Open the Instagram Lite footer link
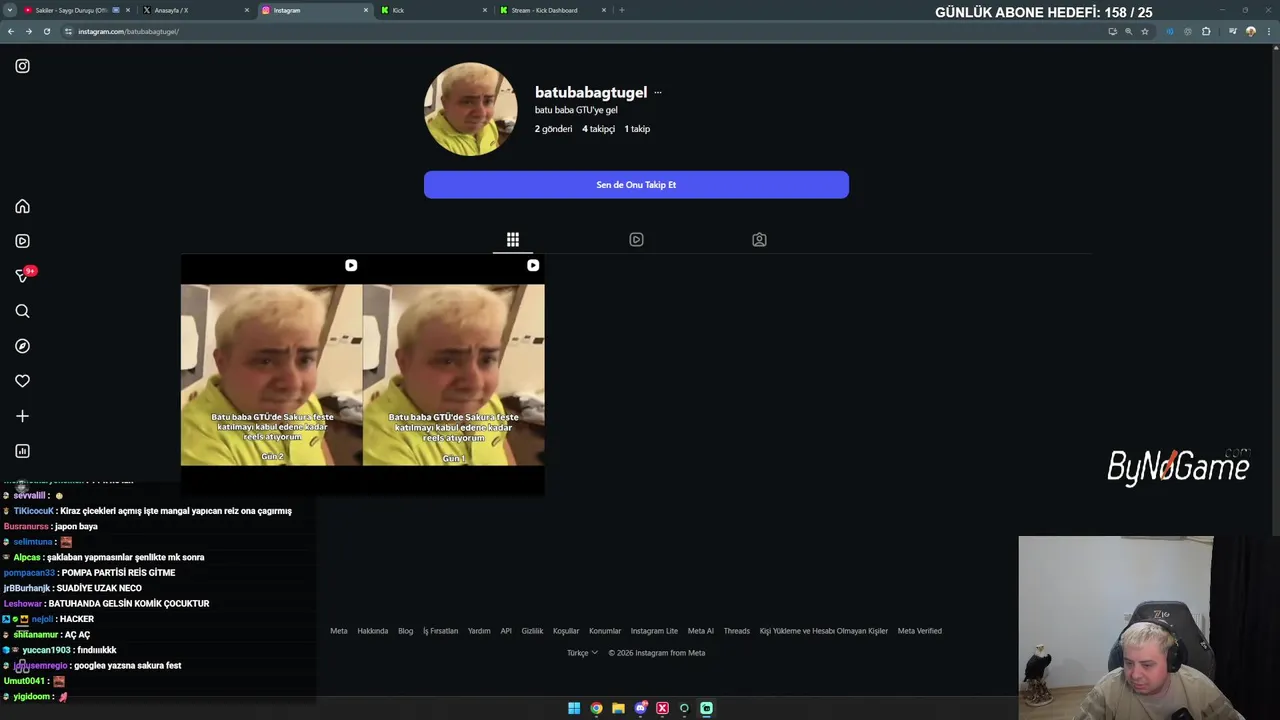Image resolution: width=1280 pixels, height=720 pixels. pyautogui.click(x=654, y=631)
